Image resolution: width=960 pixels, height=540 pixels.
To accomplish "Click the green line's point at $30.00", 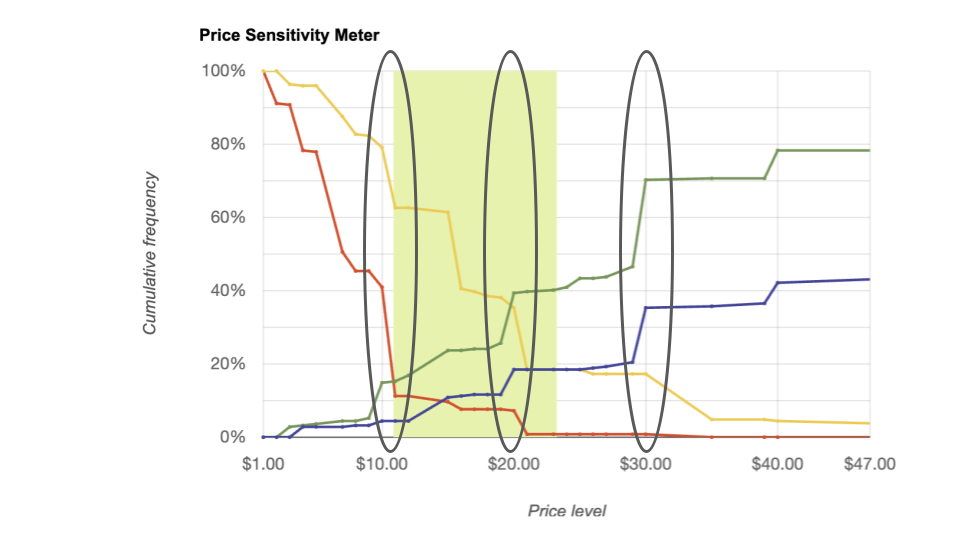I will pyautogui.click(x=645, y=180).
